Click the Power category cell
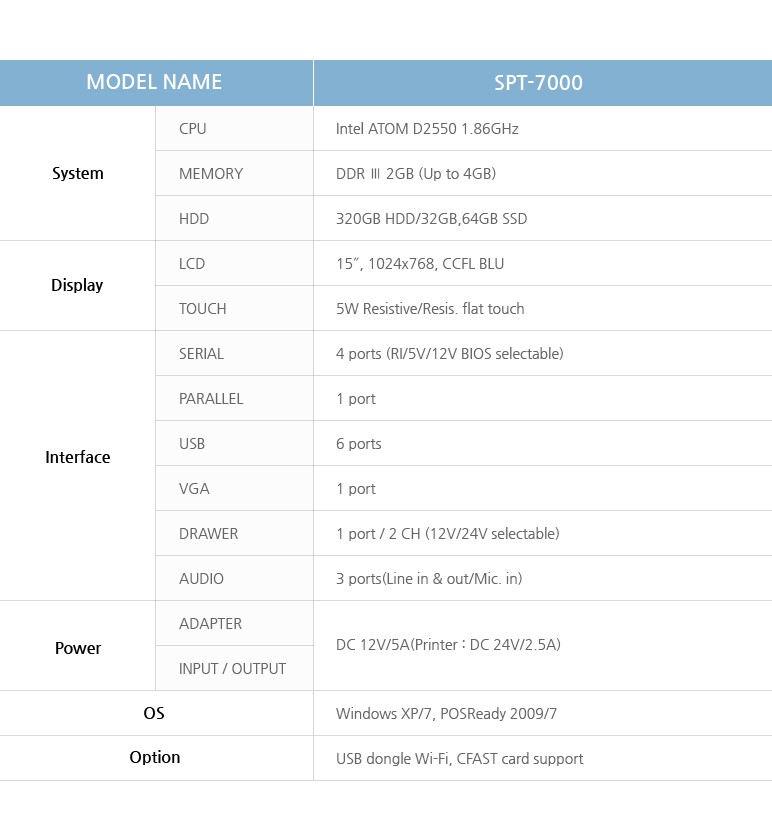Screen dimensions: 772x833 tap(78, 648)
